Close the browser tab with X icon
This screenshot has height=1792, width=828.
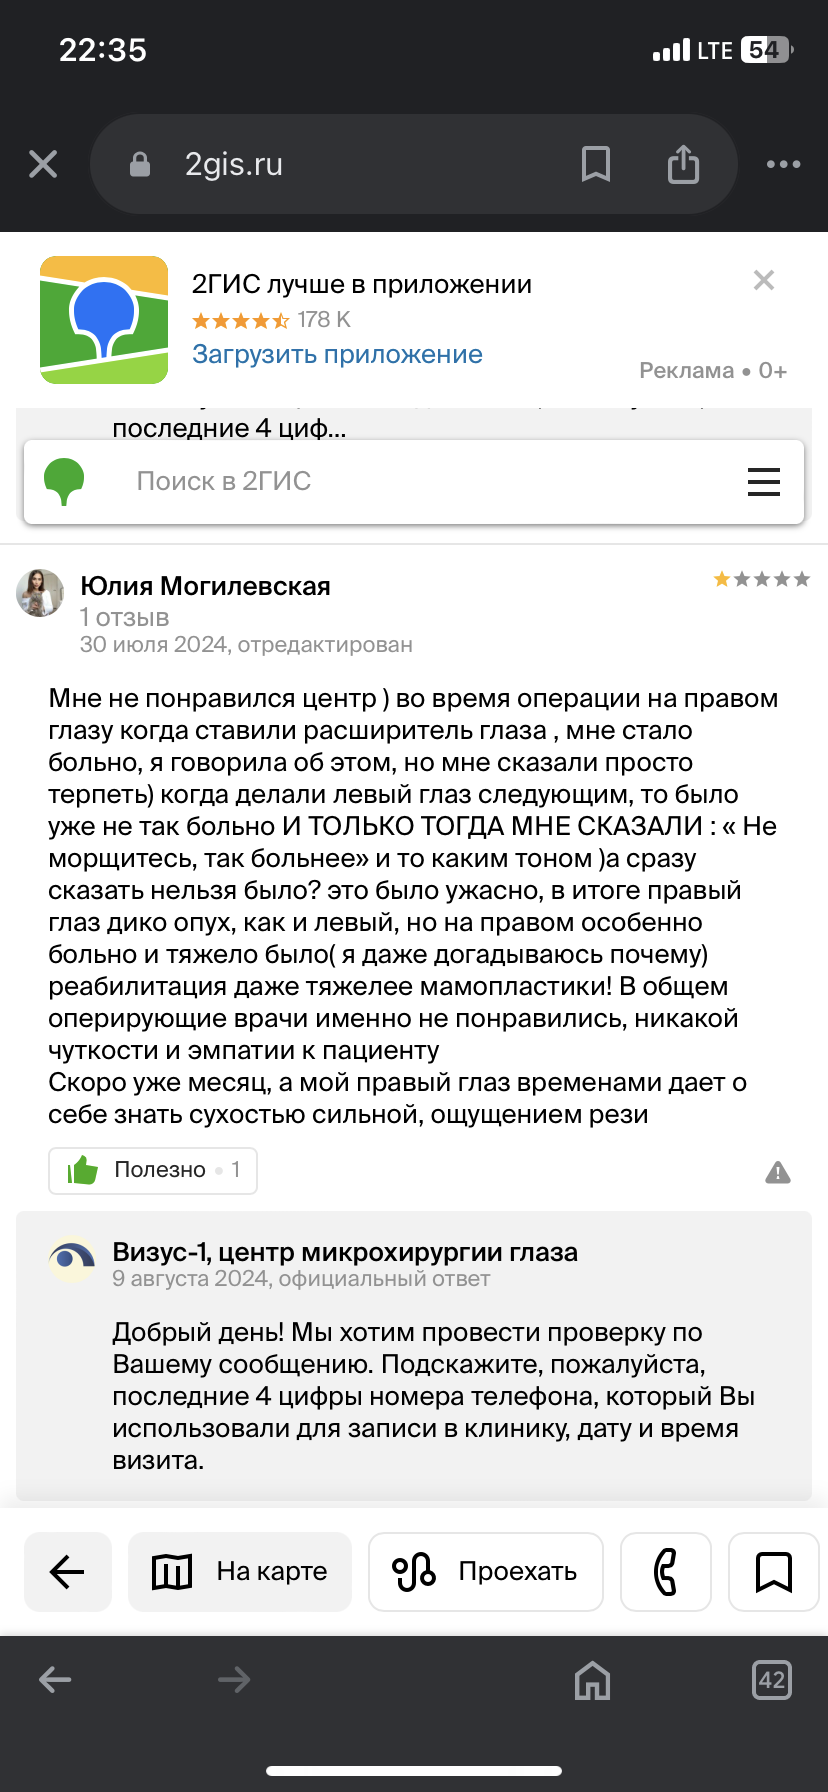43,164
